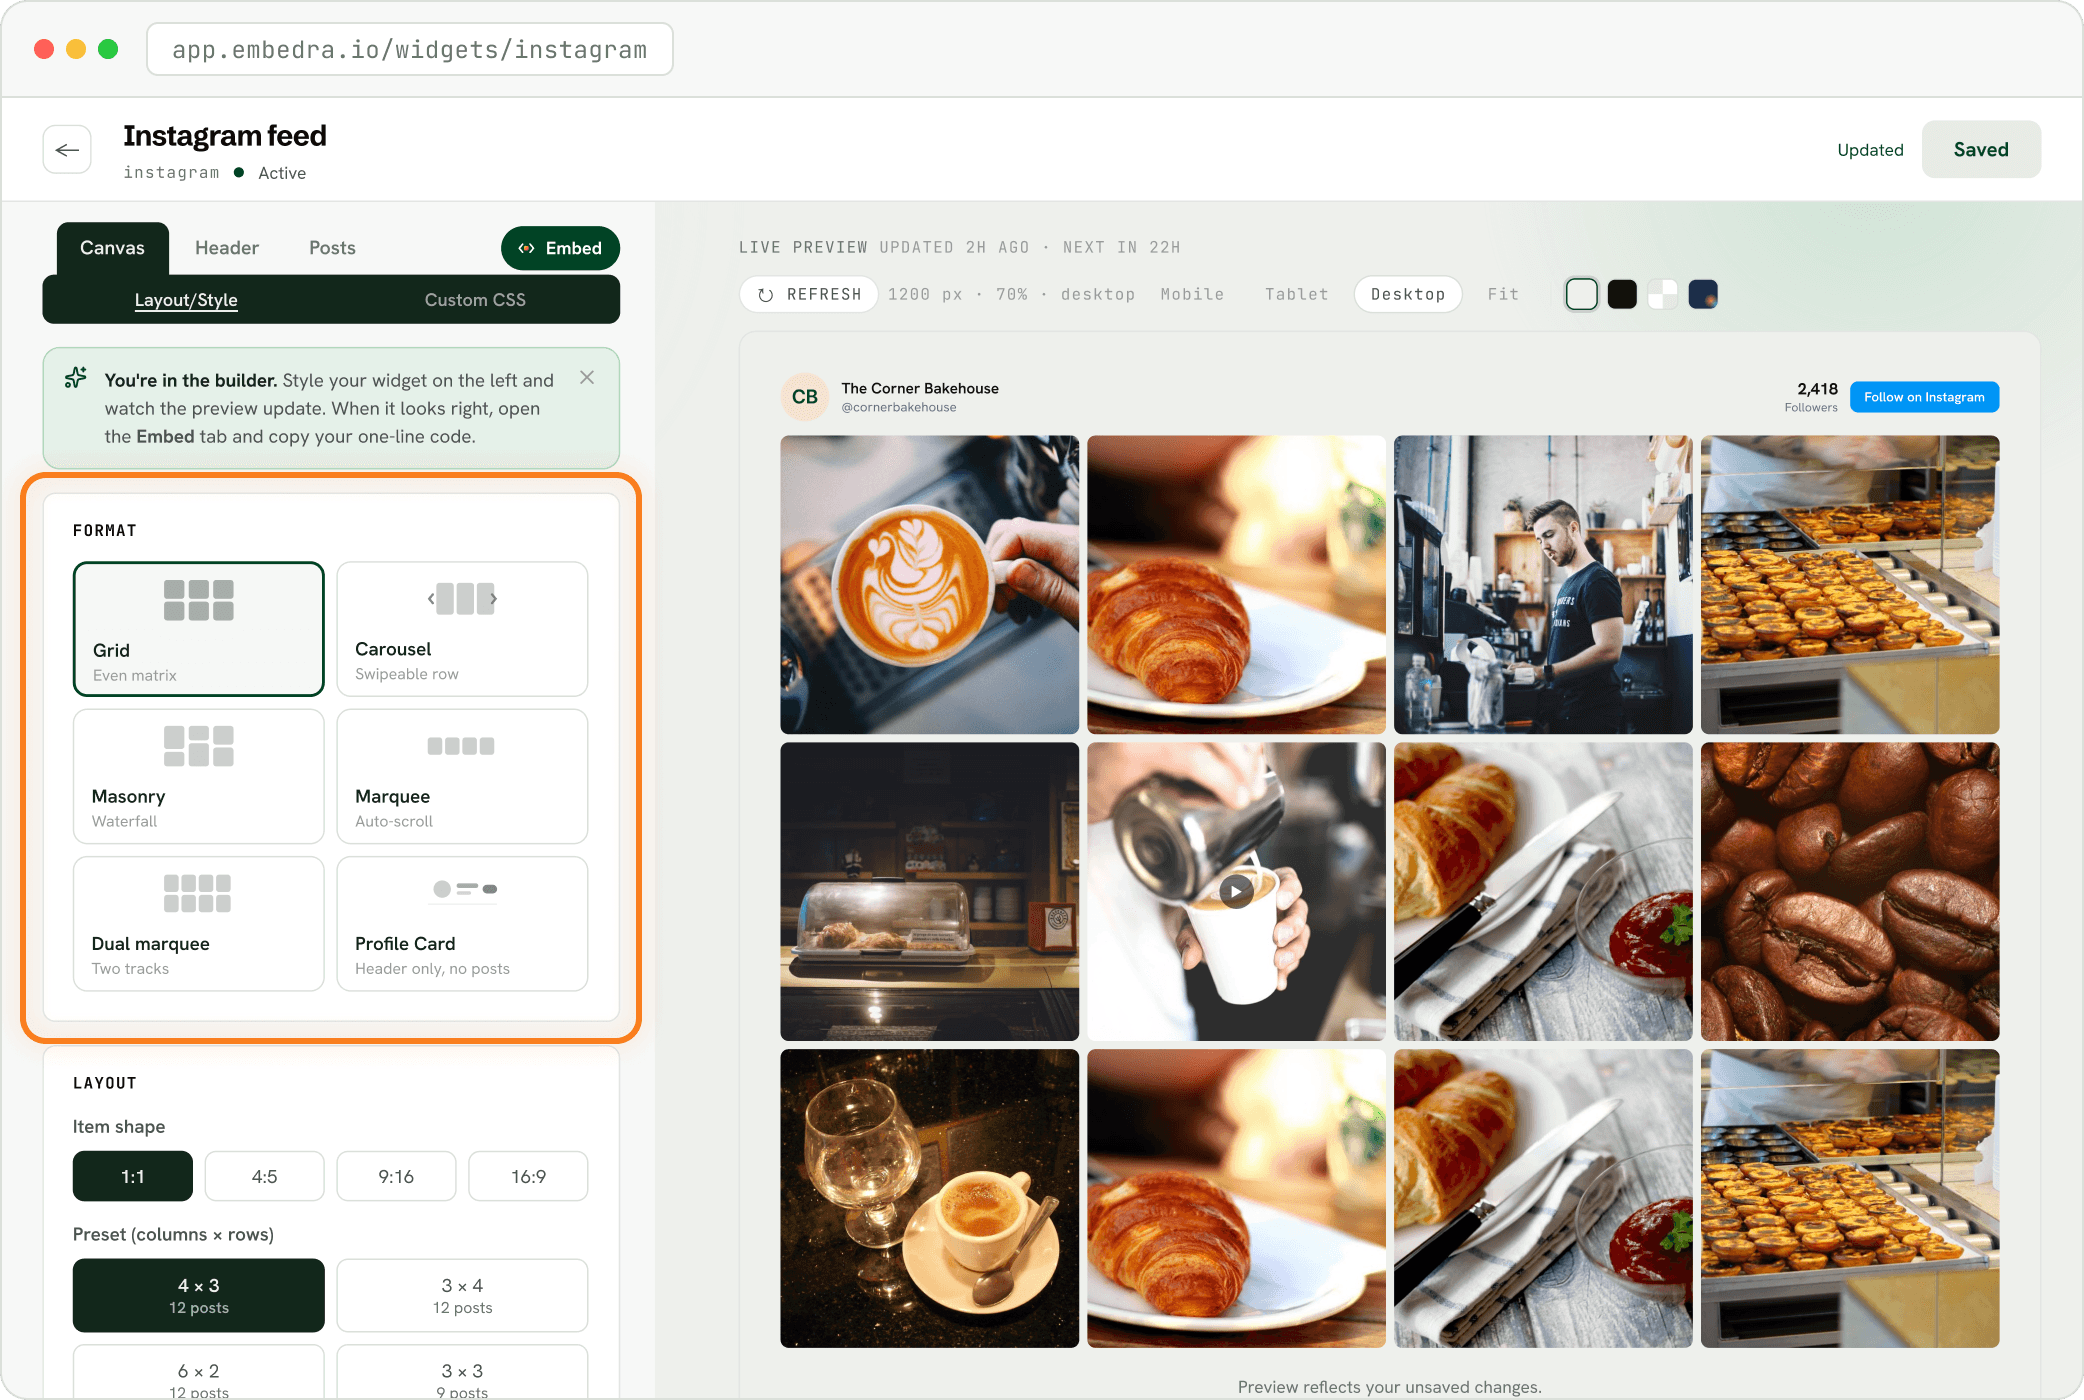Screen dimensions: 2084x1400
Task: Click the back arrow icon
Action: point(67,150)
